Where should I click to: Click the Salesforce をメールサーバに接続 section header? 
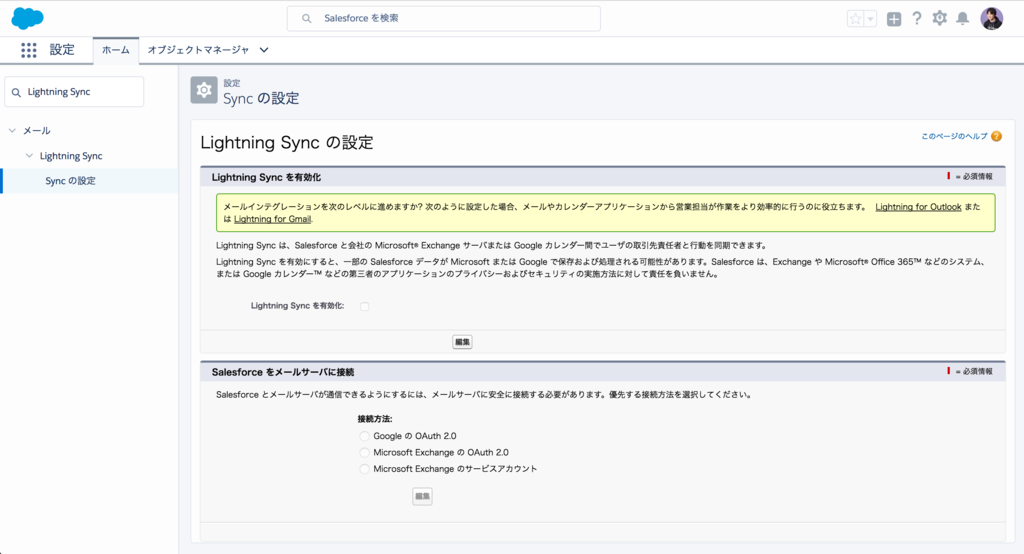pos(283,372)
